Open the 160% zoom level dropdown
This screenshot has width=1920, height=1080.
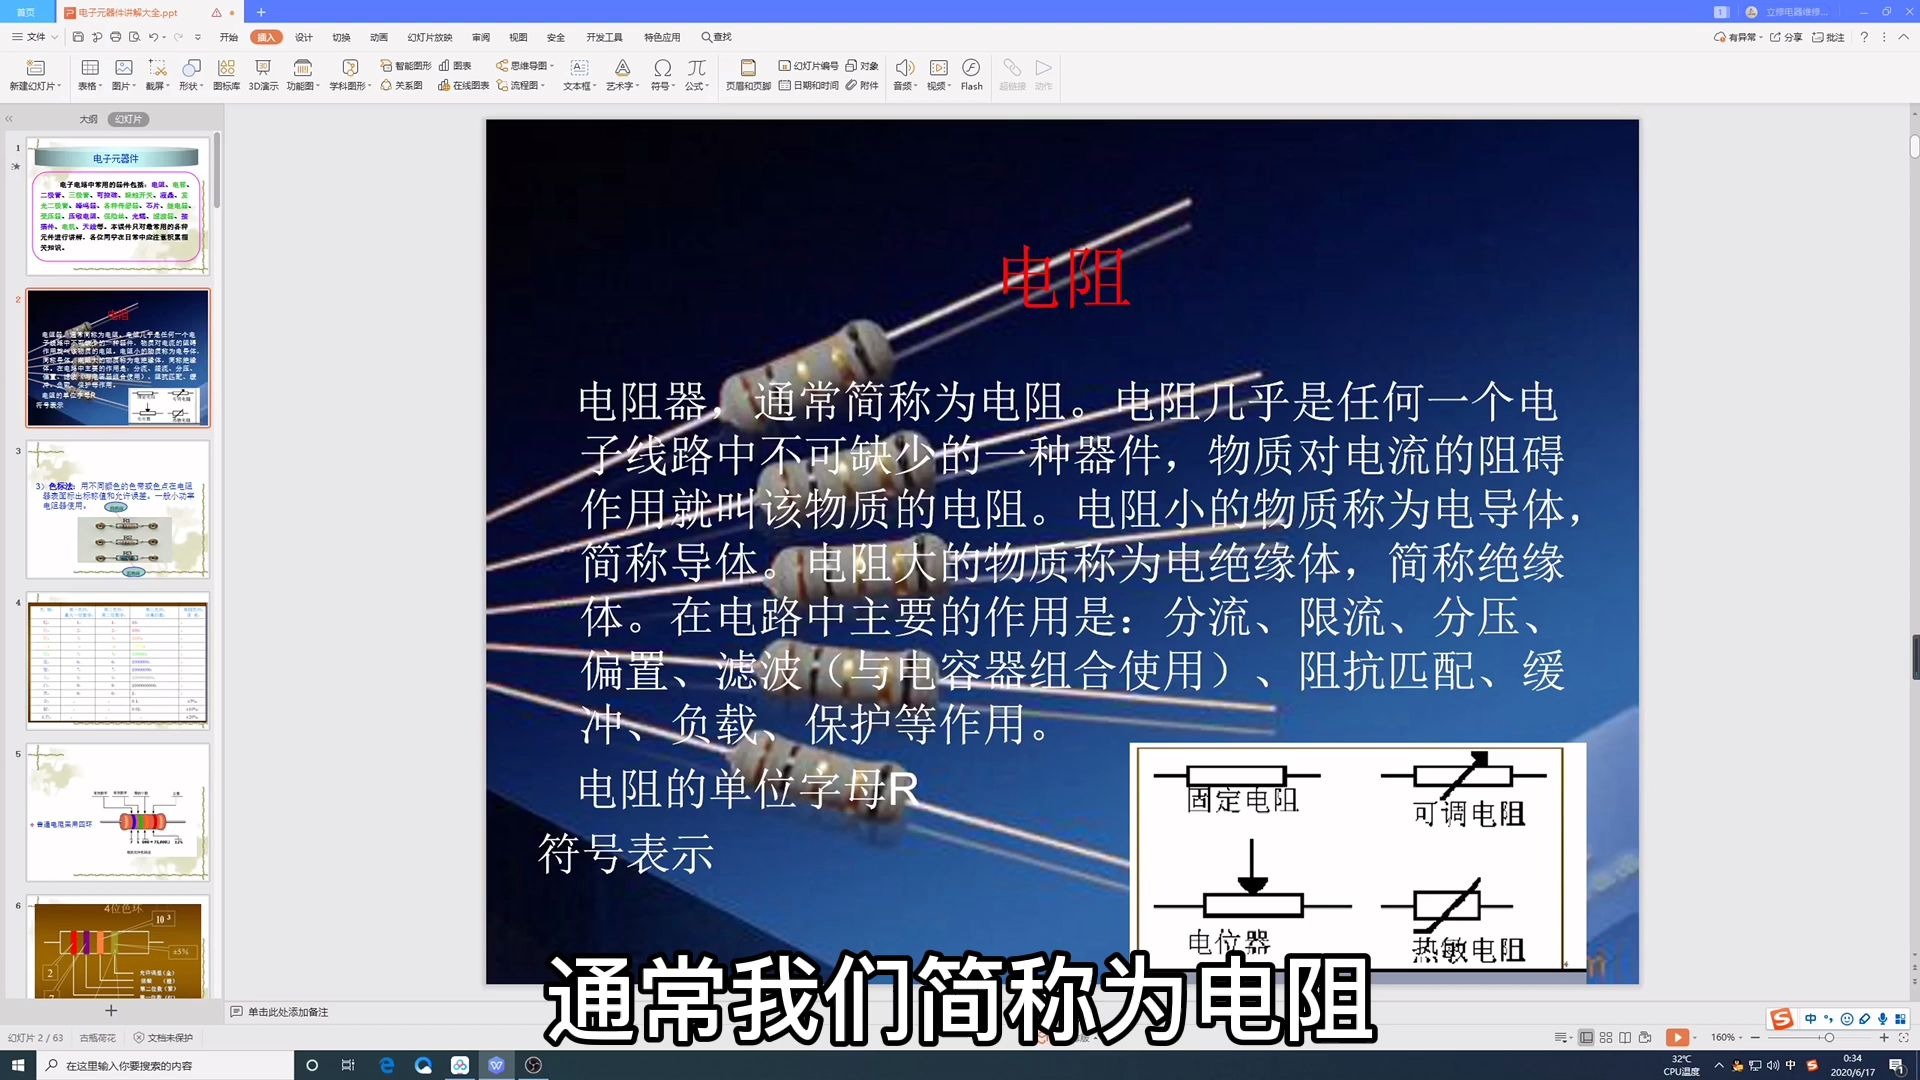pyautogui.click(x=1741, y=1038)
